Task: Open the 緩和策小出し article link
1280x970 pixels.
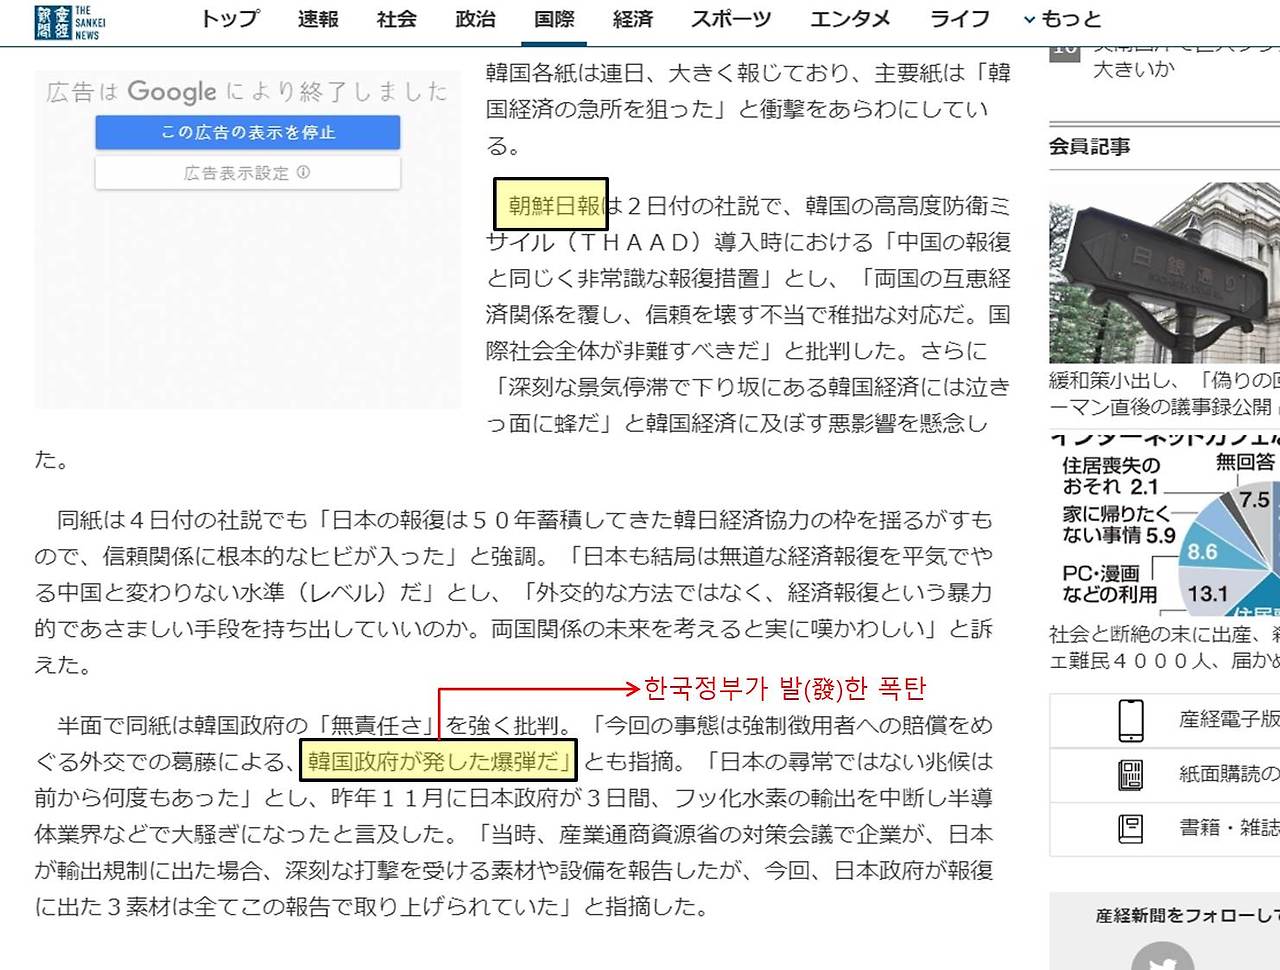Action: [x=1164, y=393]
